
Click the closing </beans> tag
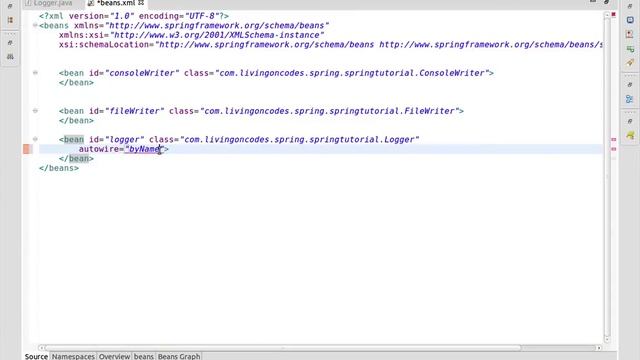59,168
